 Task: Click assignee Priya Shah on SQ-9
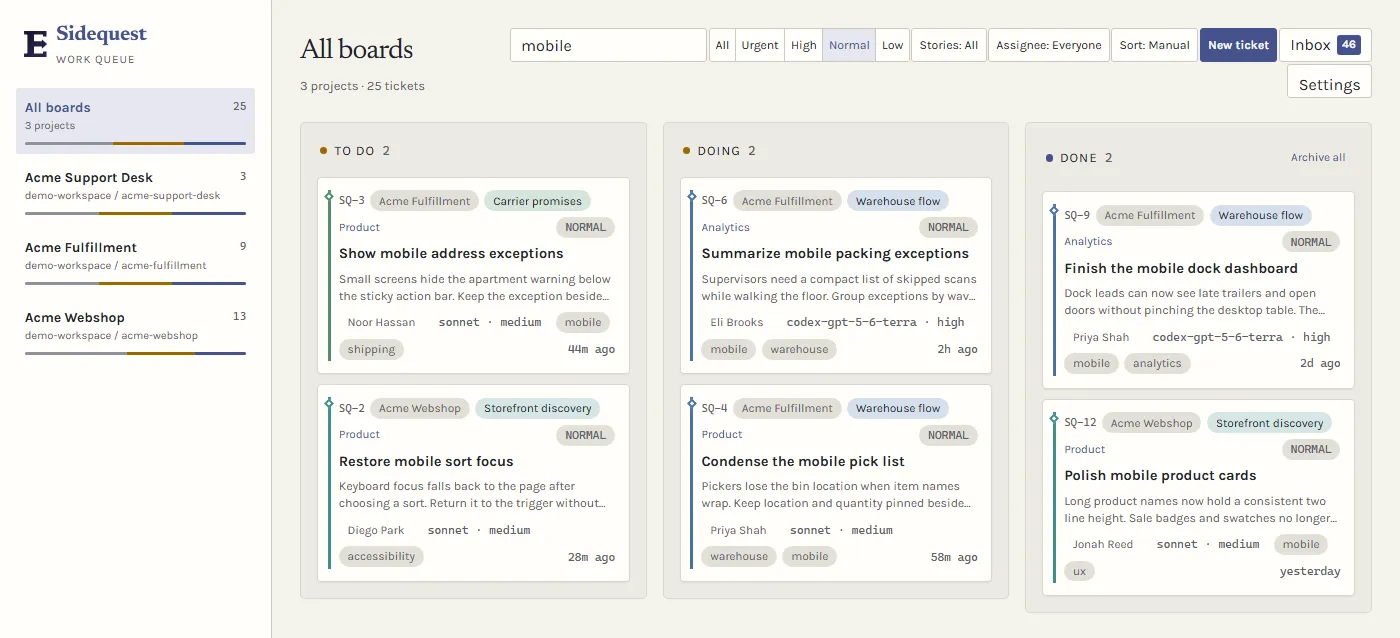pyautogui.click(x=1101, y=337)
